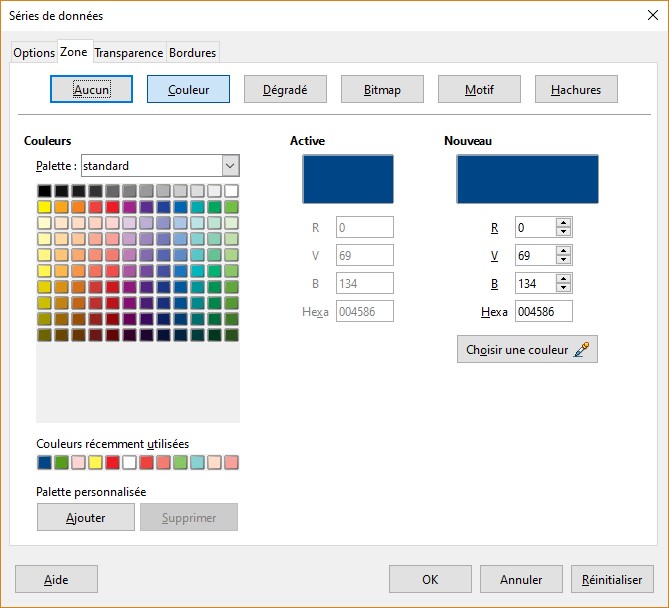Viewport: 669px width, 608px height.
Task: Increase the R value with up arrow
Action: click(x=563, y=223)
